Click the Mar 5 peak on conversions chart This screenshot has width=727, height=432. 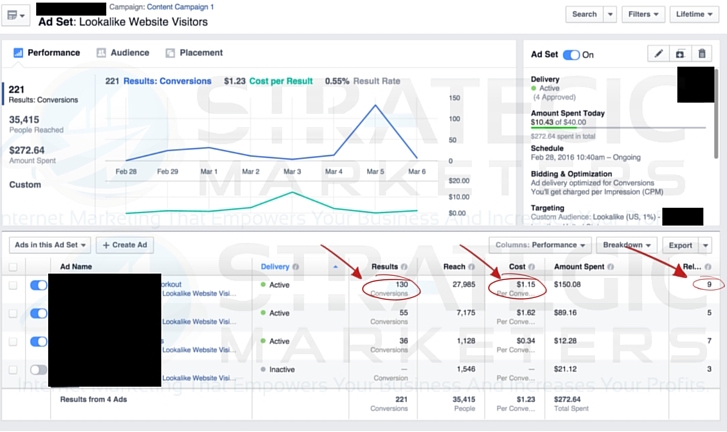376,106
